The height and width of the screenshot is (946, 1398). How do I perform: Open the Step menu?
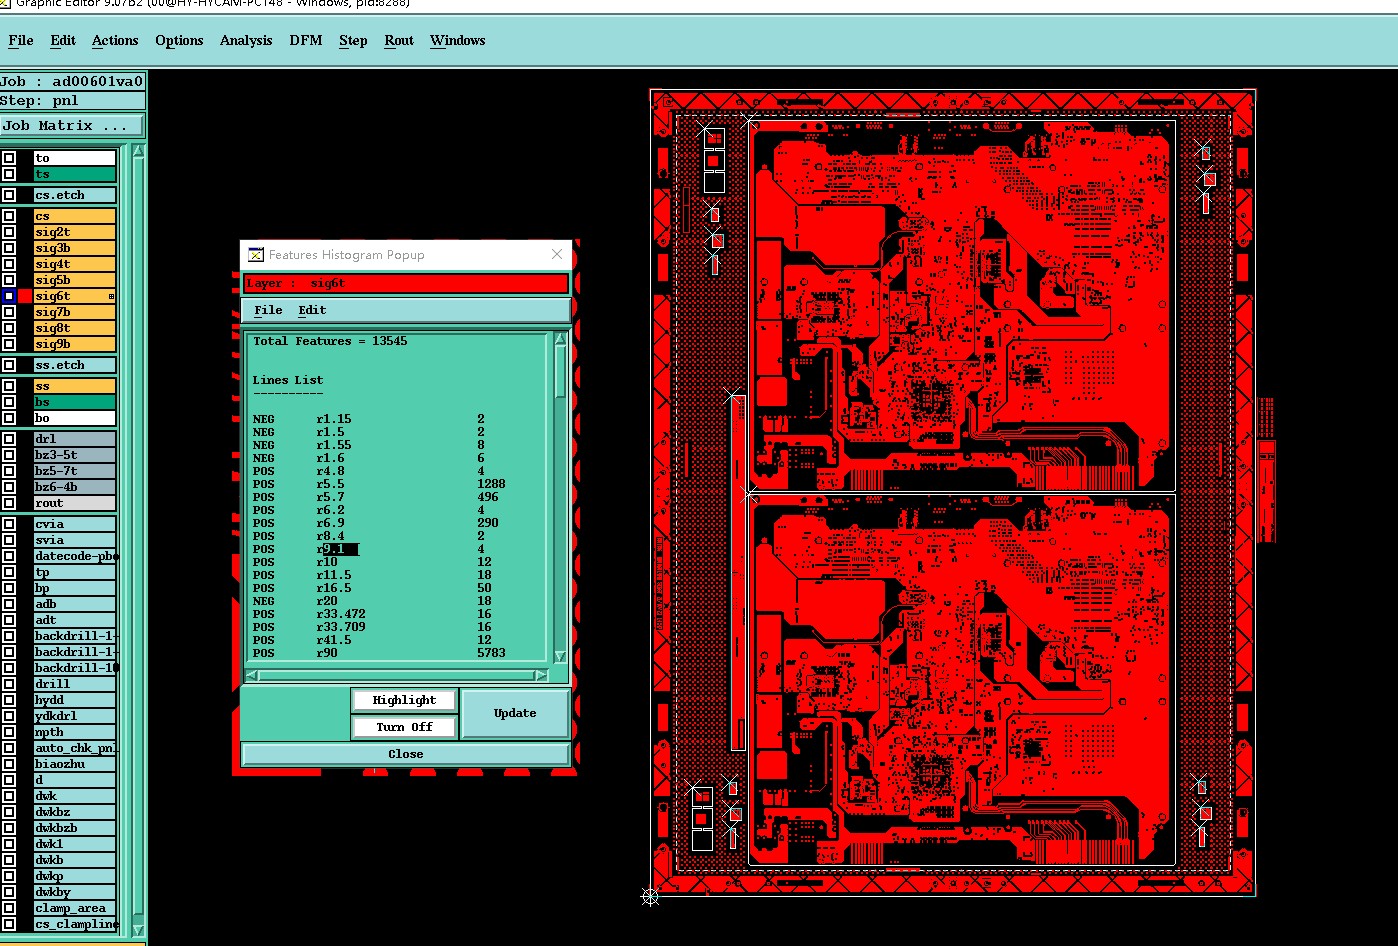tap(353, 41)
